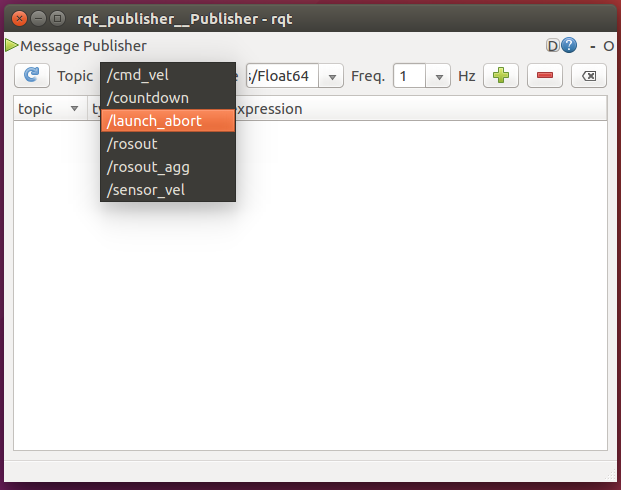Clear all publishers using the erase icon
621x490 pixels.
click(589, 75)
